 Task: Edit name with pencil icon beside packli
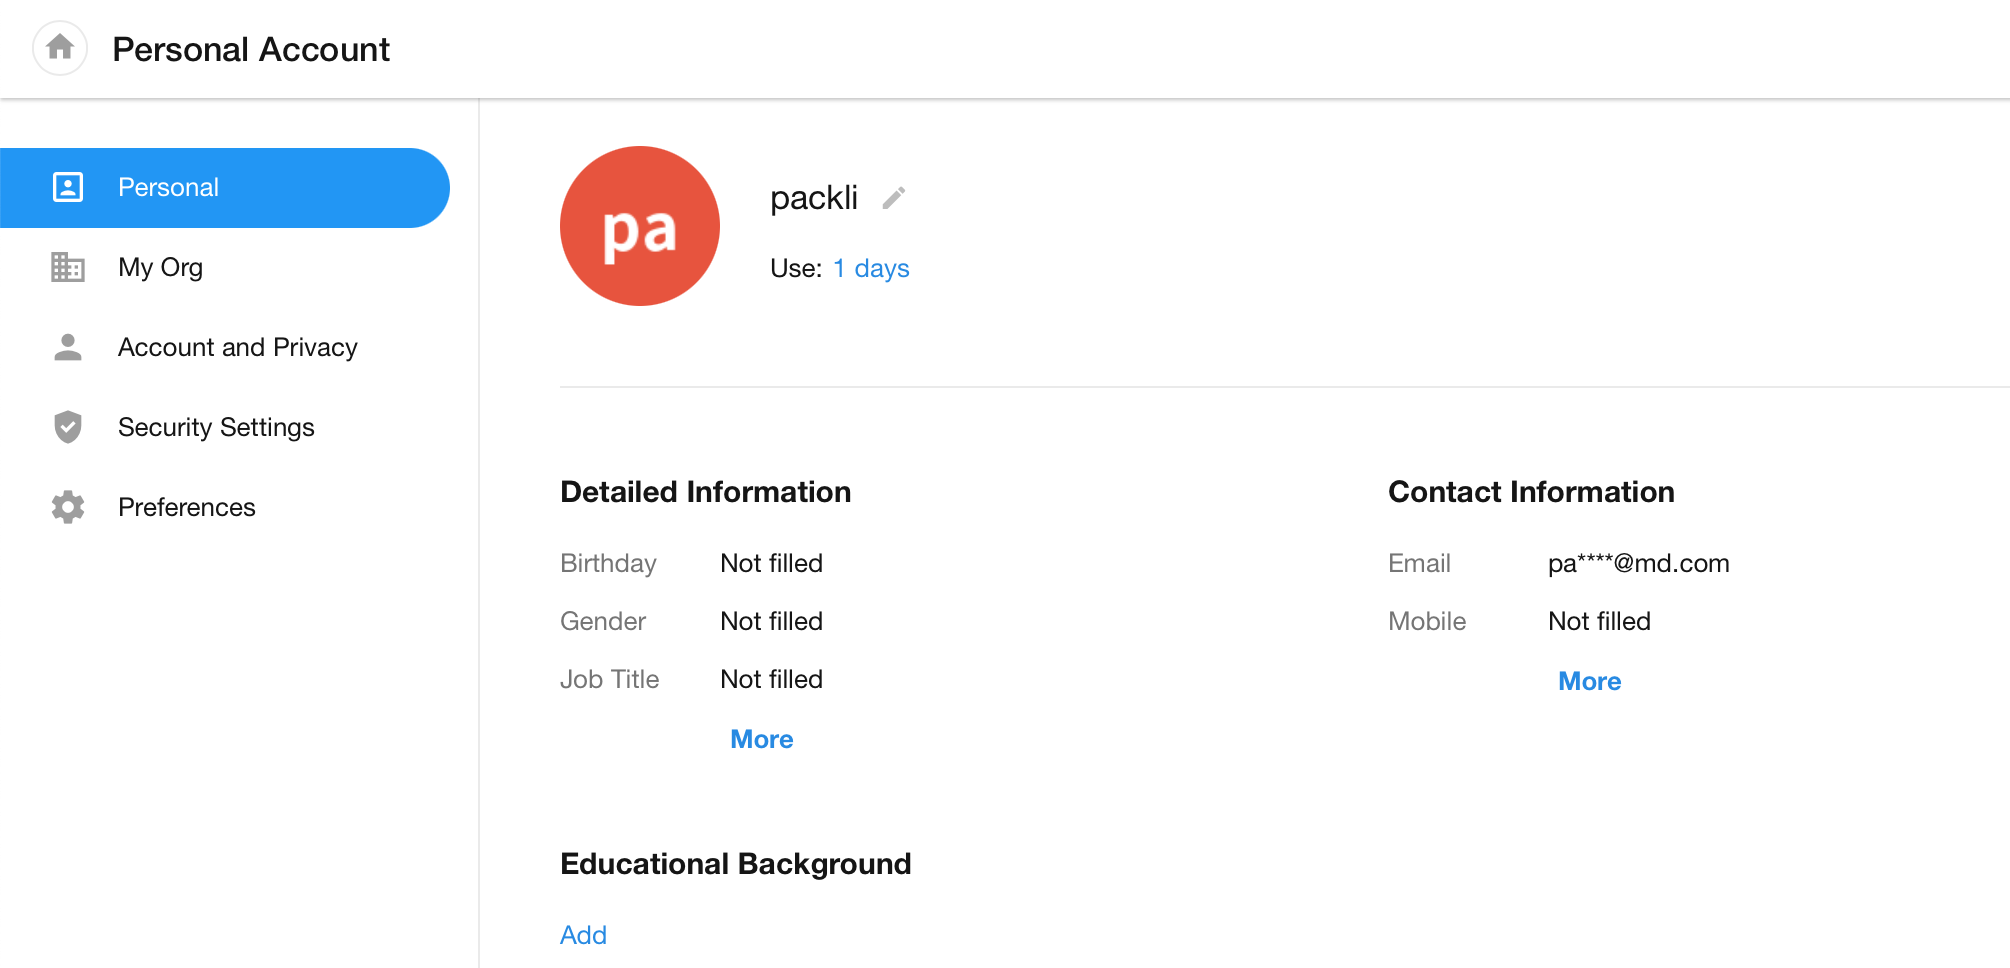click(894, 198)
